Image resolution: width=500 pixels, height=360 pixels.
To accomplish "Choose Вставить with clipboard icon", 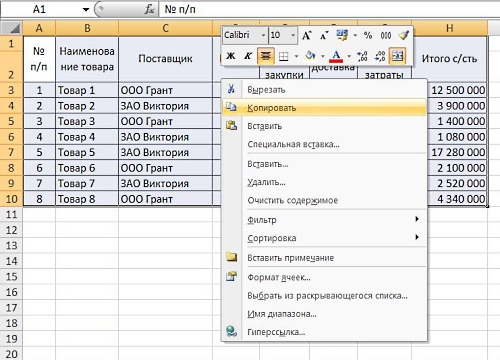I will (x=324, y=126).
